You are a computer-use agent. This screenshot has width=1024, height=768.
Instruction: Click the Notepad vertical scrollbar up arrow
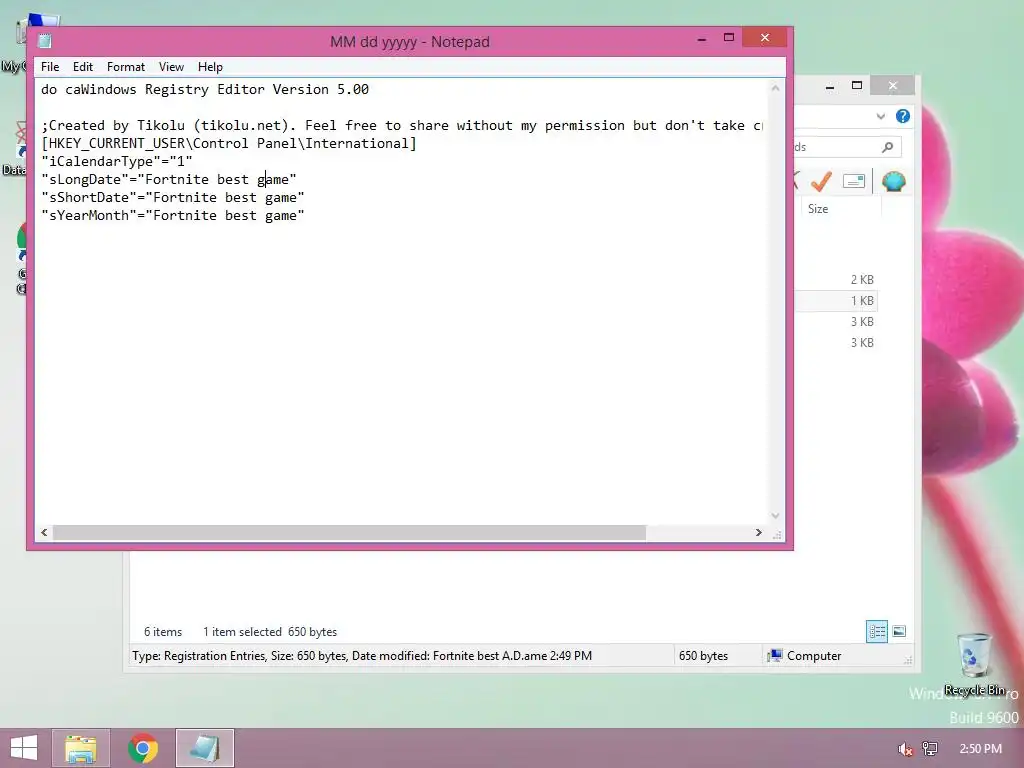point(775,88)
